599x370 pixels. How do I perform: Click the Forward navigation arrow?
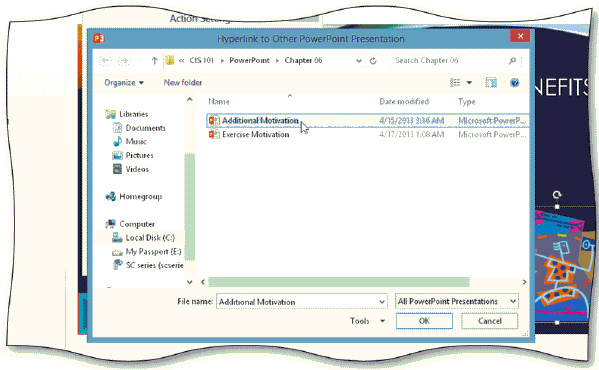point(123,60)
